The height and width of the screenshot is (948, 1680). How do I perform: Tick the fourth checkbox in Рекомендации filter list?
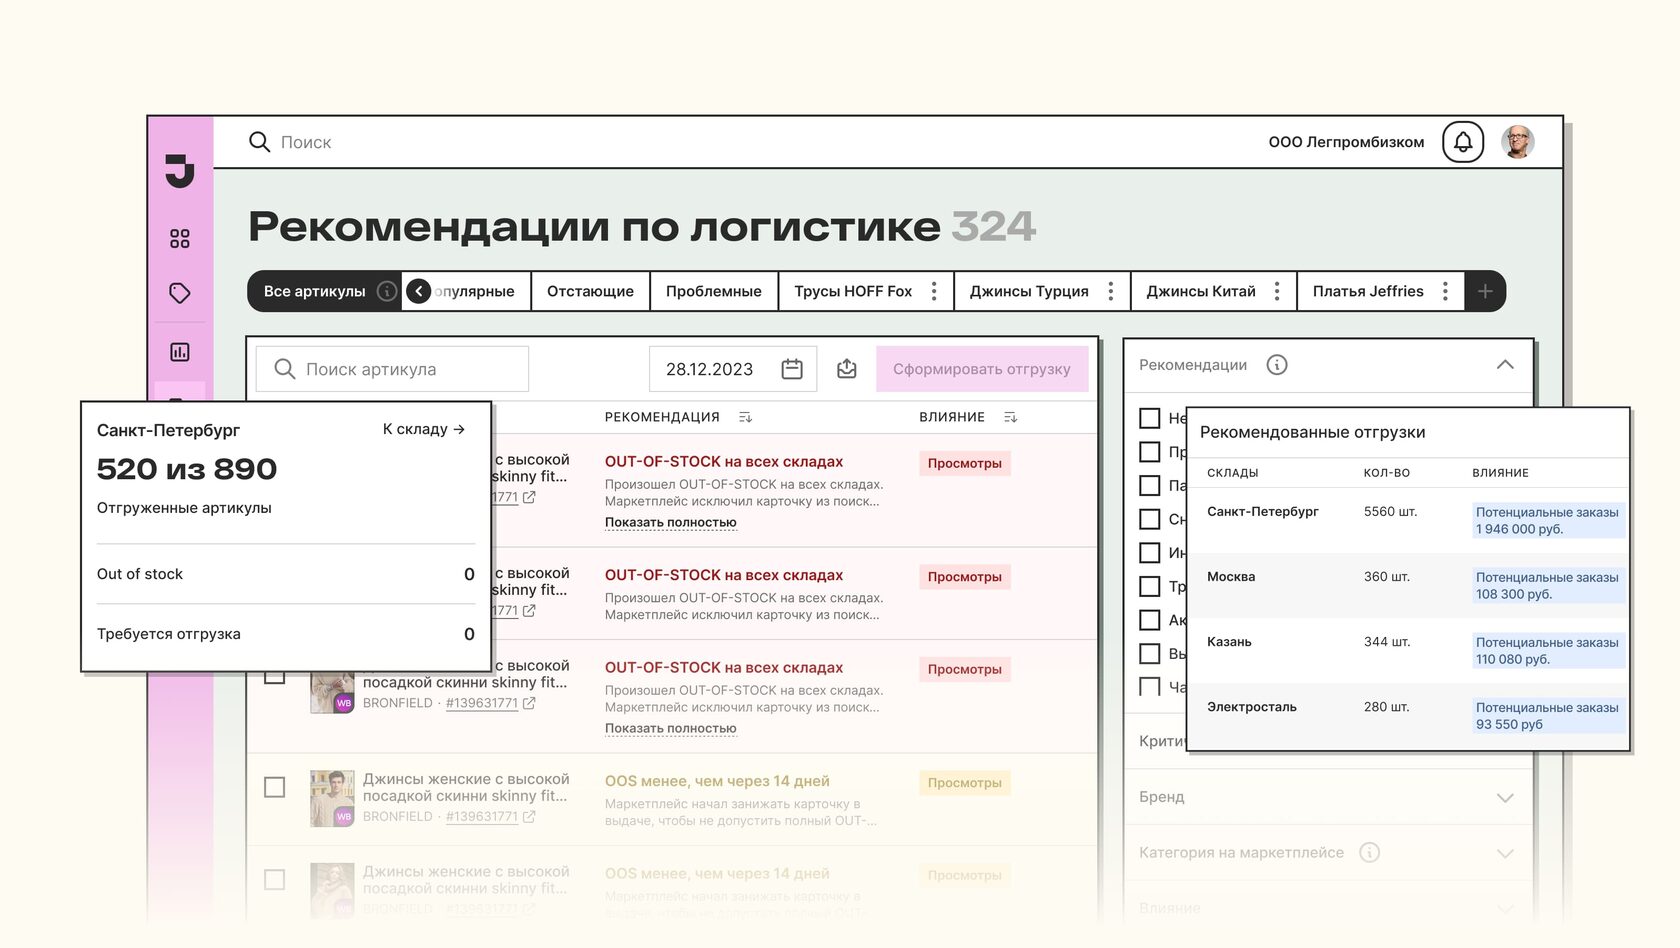pos(1150,519)
